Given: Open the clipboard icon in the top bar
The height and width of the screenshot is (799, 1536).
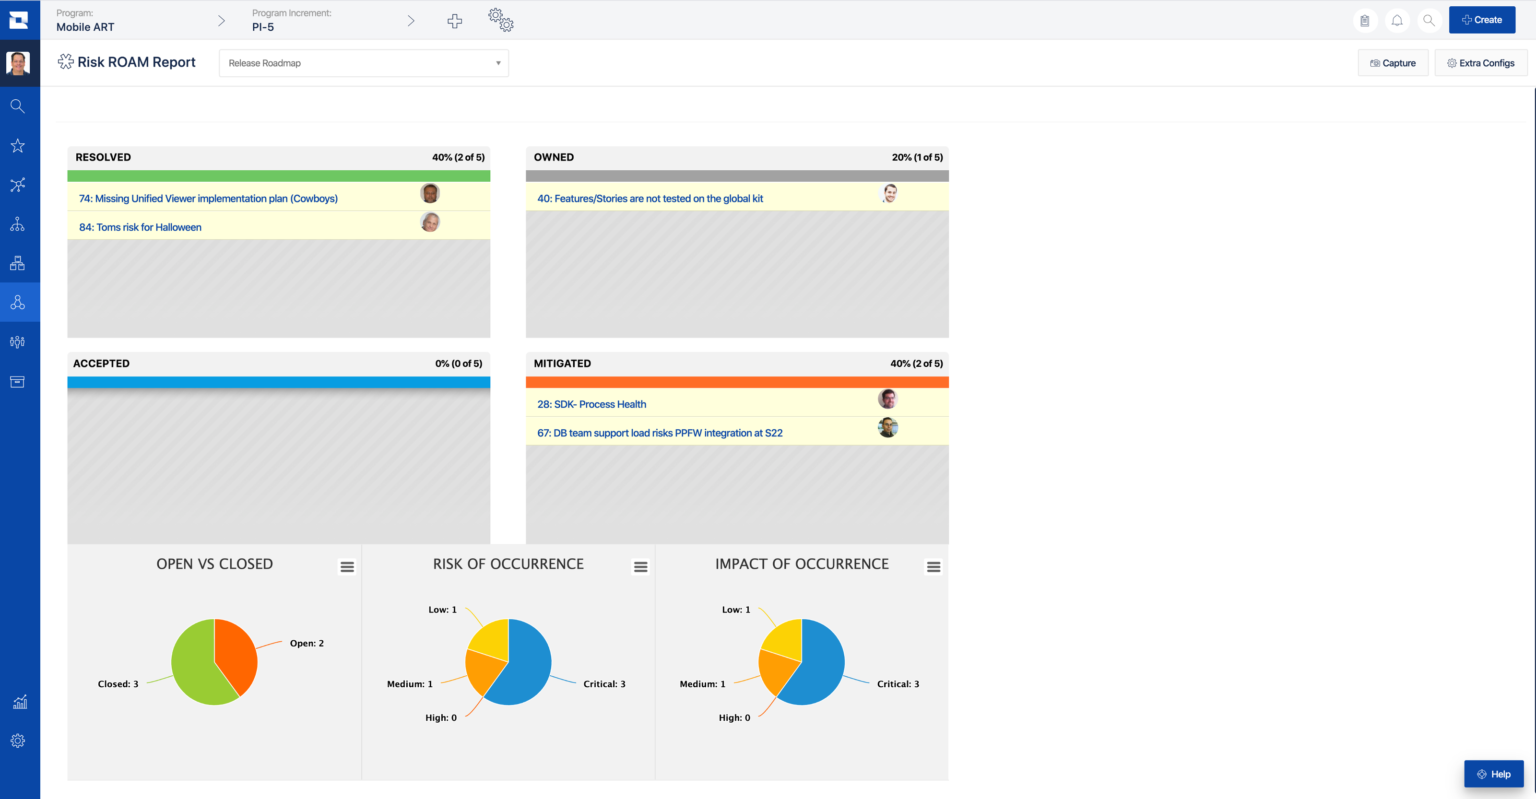Looking at the screenshot, I should 1365,19.
